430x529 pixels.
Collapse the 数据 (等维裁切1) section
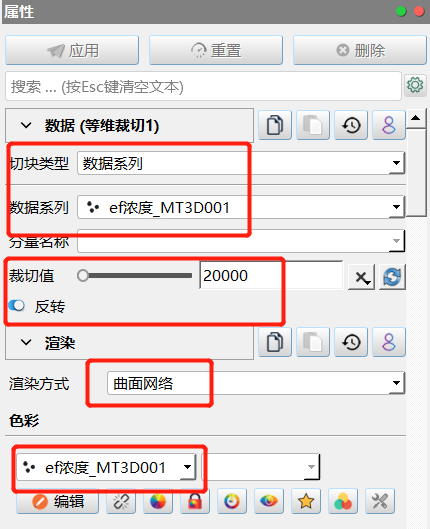26,126
